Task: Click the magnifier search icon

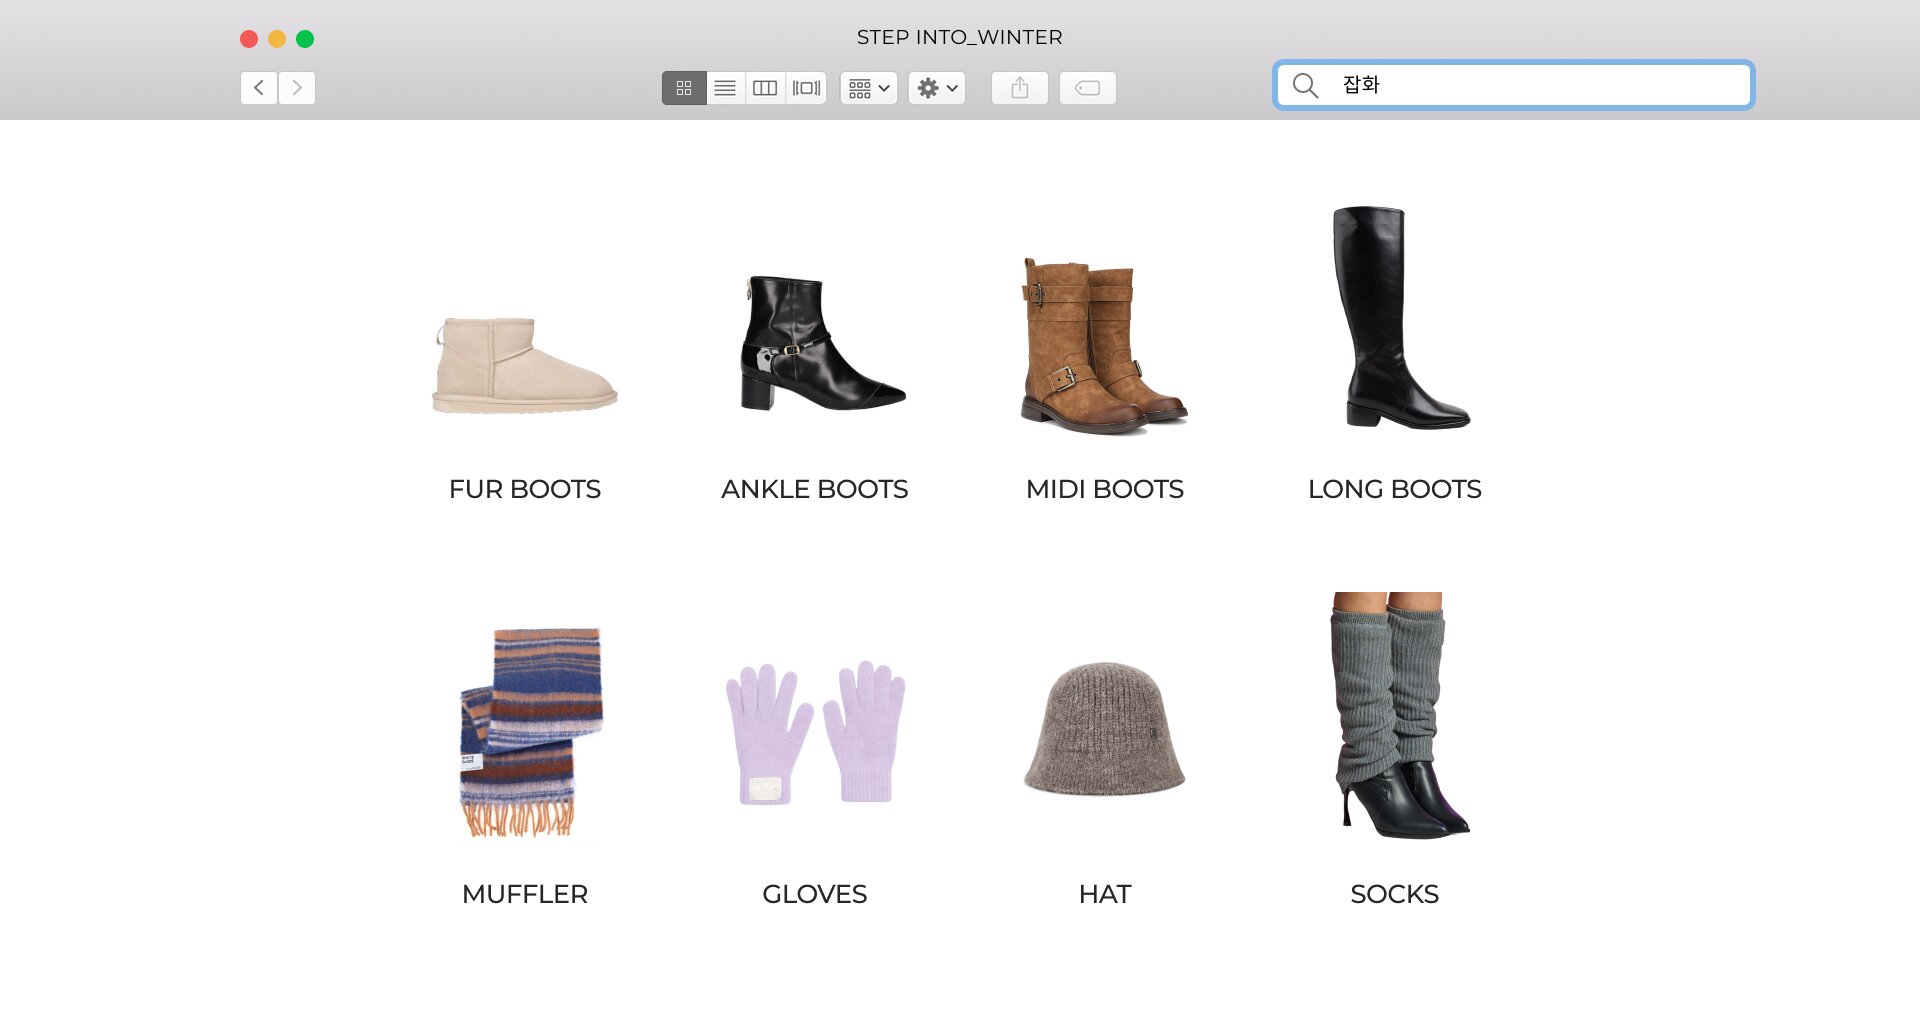Action: pyautogui.click(x=1305, y=85)
